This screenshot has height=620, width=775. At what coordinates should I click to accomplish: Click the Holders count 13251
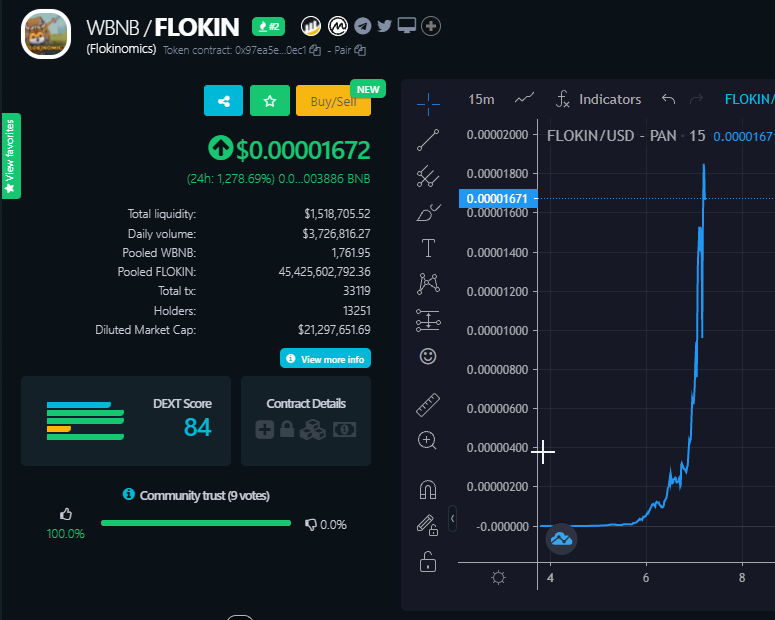(x=356, y=310)
